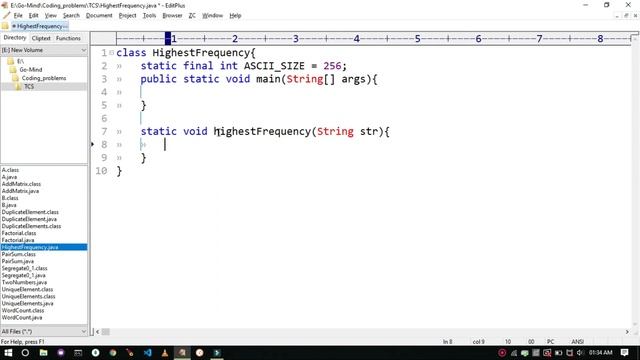Click line number 6 in the gutter
Viewport: 640px width, 360px height.
[104, 118]
